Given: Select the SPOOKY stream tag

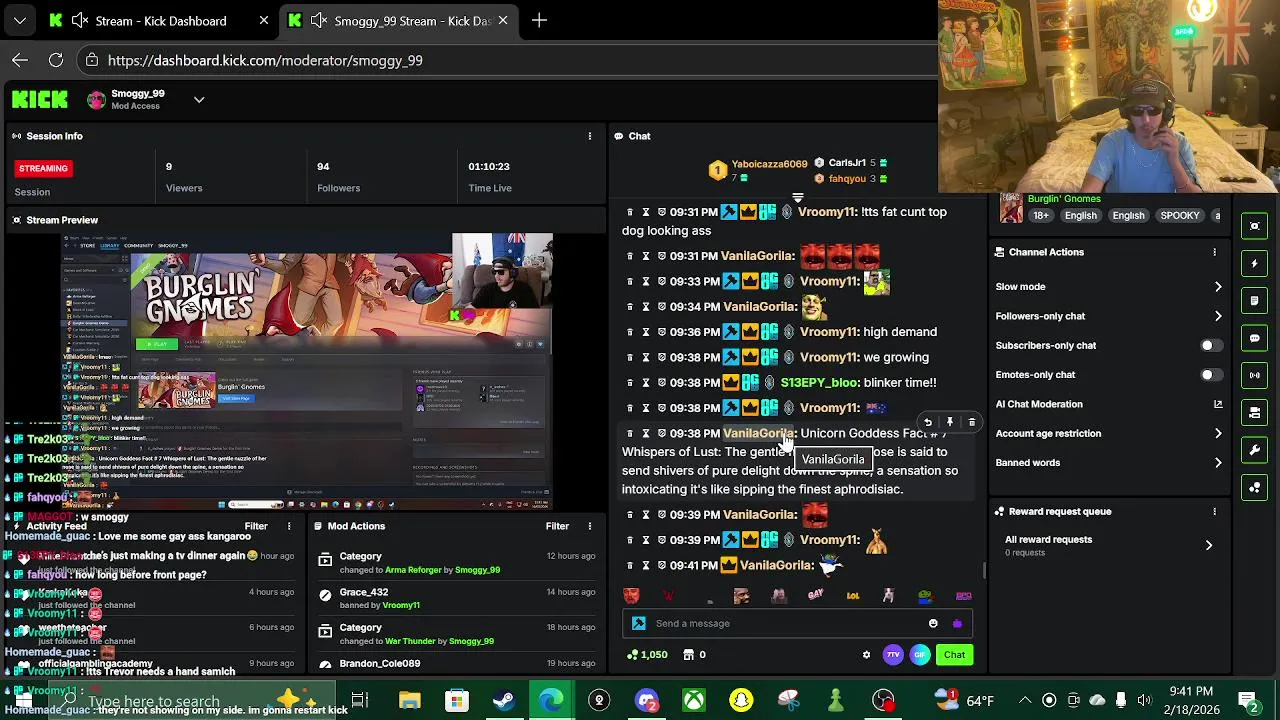Looking at the screenshot, I should (x=1179, y=215).
